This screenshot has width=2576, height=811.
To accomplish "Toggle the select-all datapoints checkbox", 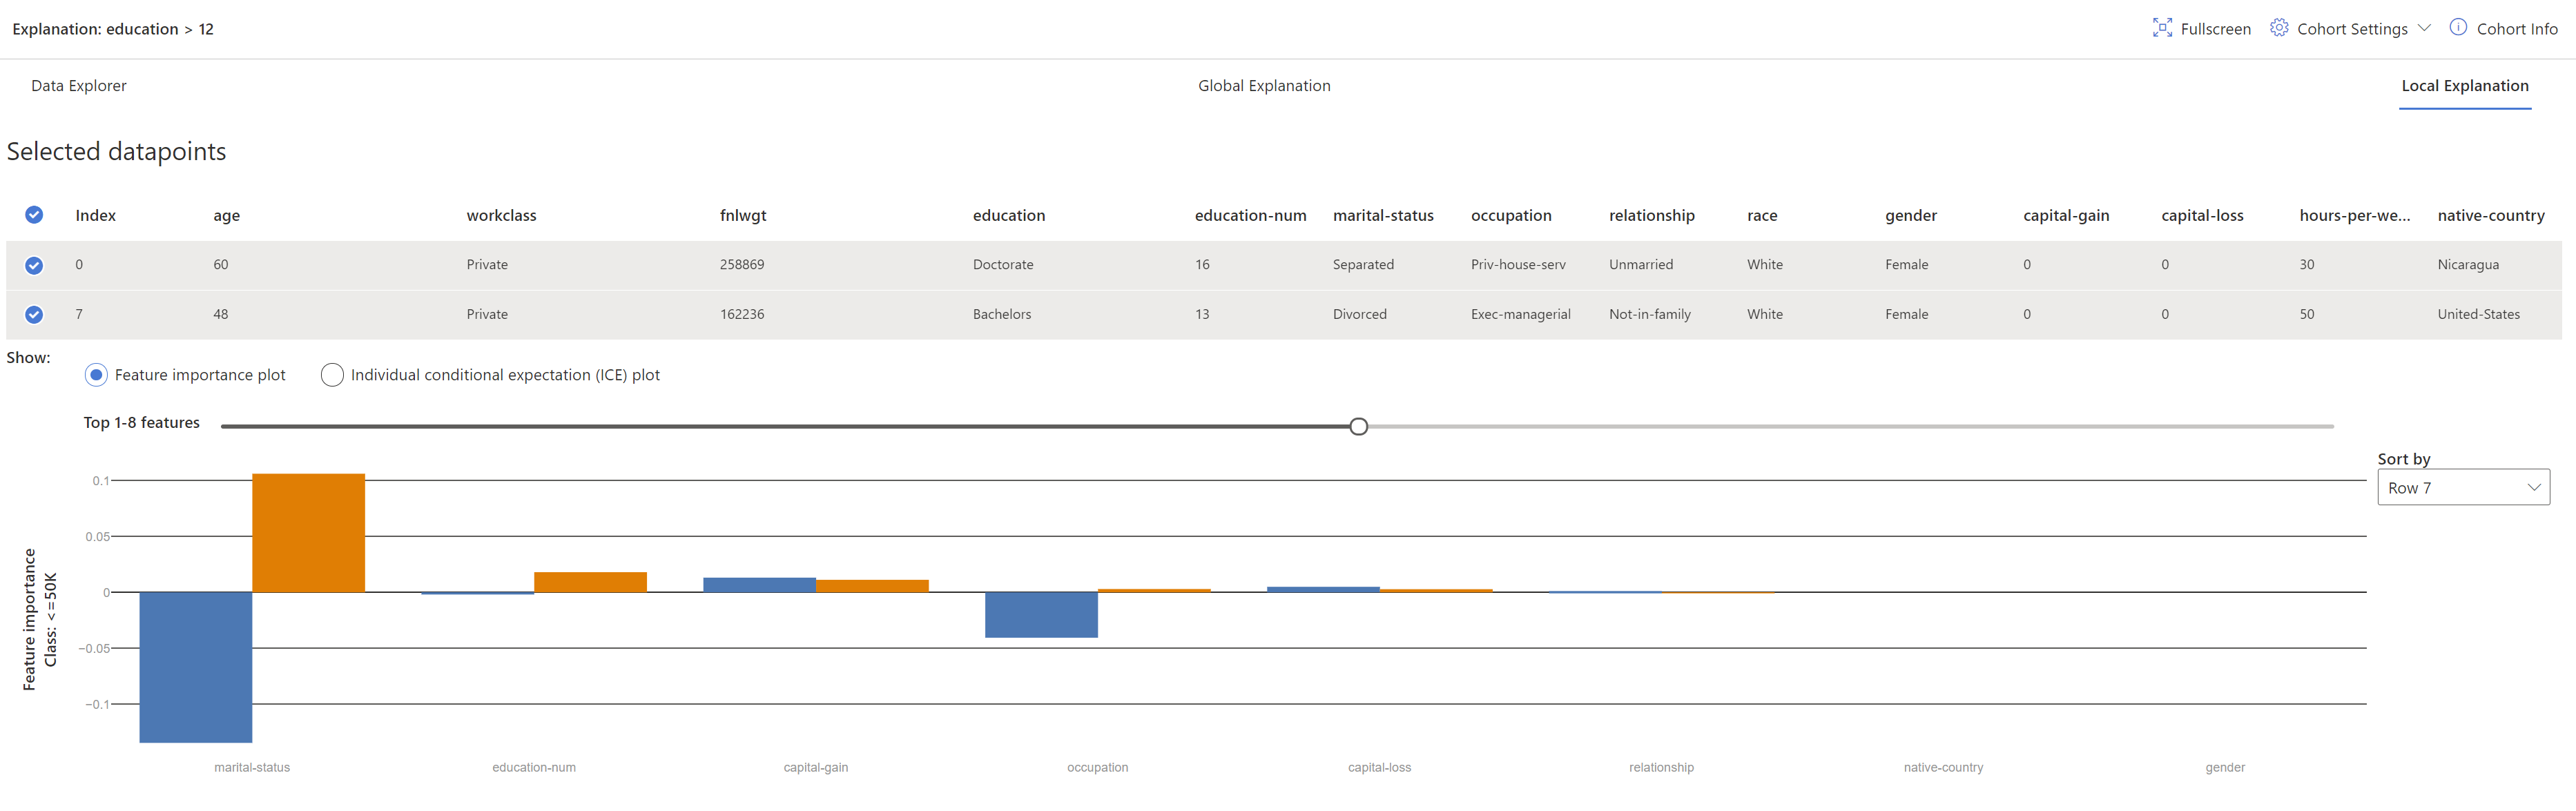I will (x=33, y=214).
